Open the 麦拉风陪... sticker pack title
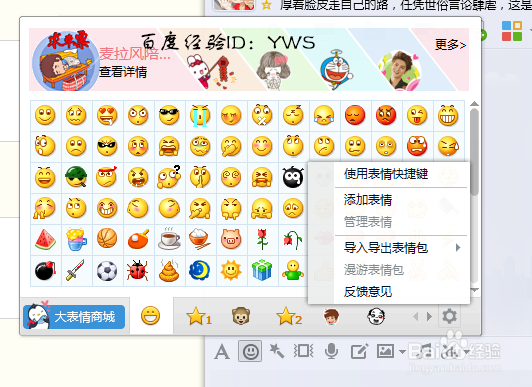Viewport: 532px width, 387px height. tap(134, 54)
